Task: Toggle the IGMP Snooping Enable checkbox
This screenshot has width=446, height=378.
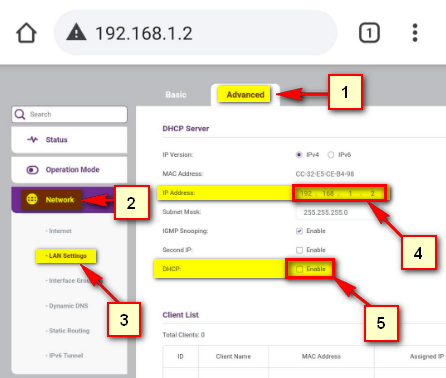Action: coord(299,231)
